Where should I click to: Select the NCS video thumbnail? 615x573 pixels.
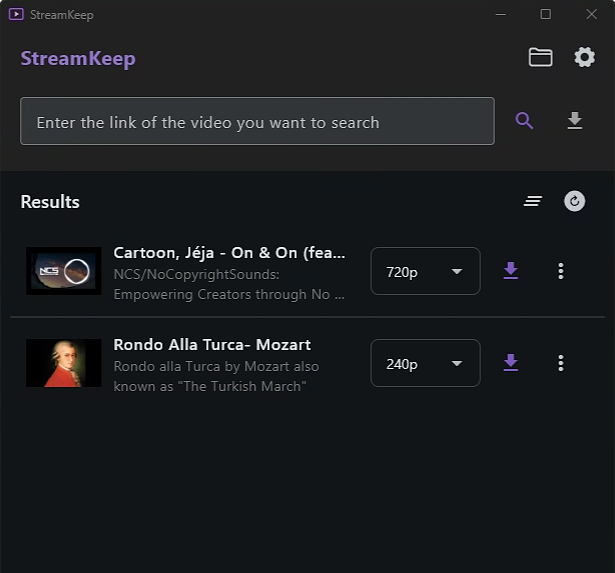[64, 271]
